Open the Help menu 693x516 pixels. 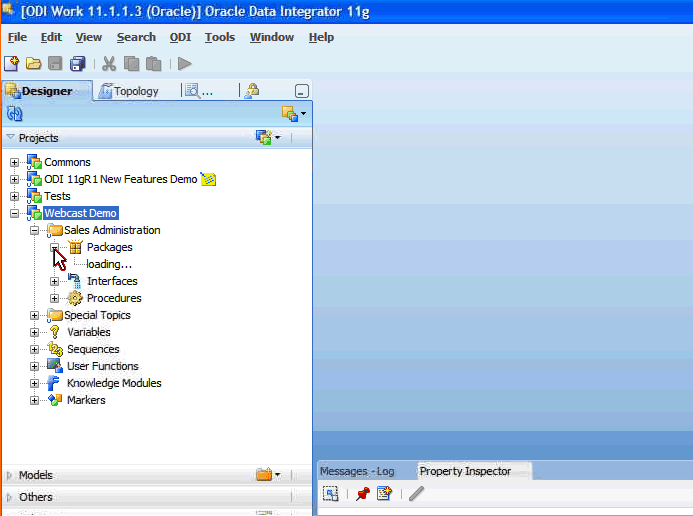[x=321, y=37]
